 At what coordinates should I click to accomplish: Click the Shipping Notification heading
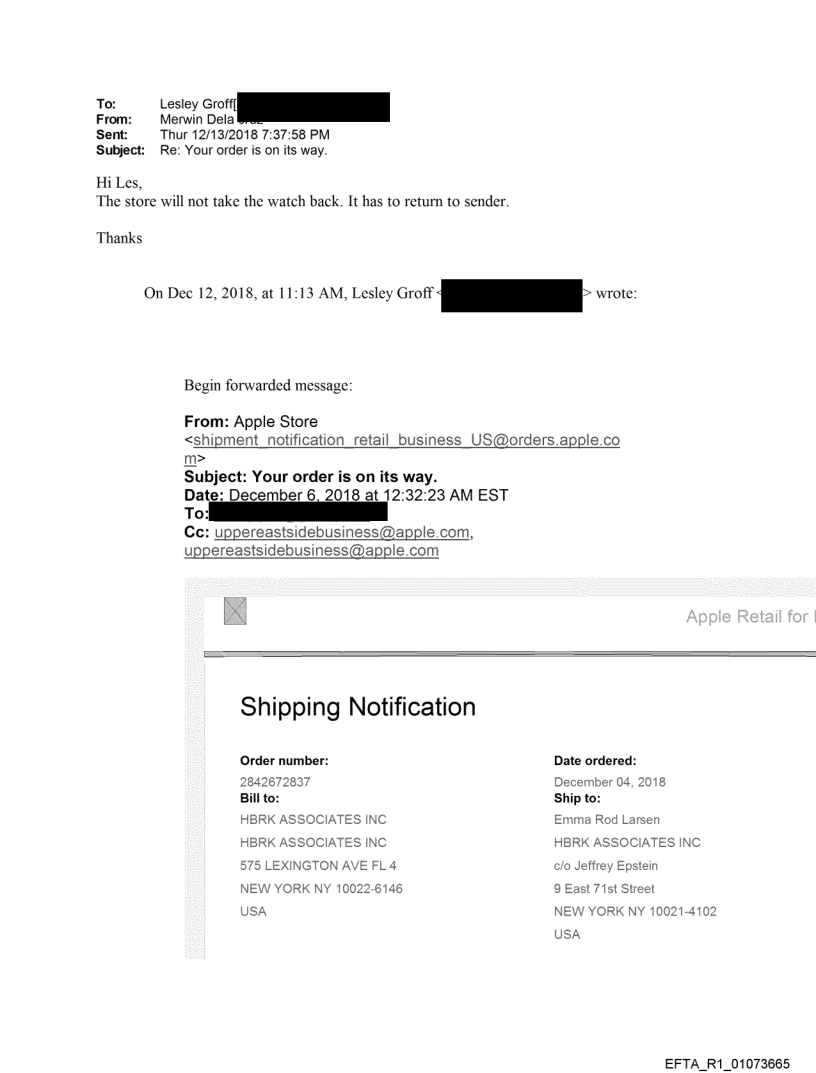point(358,707)
